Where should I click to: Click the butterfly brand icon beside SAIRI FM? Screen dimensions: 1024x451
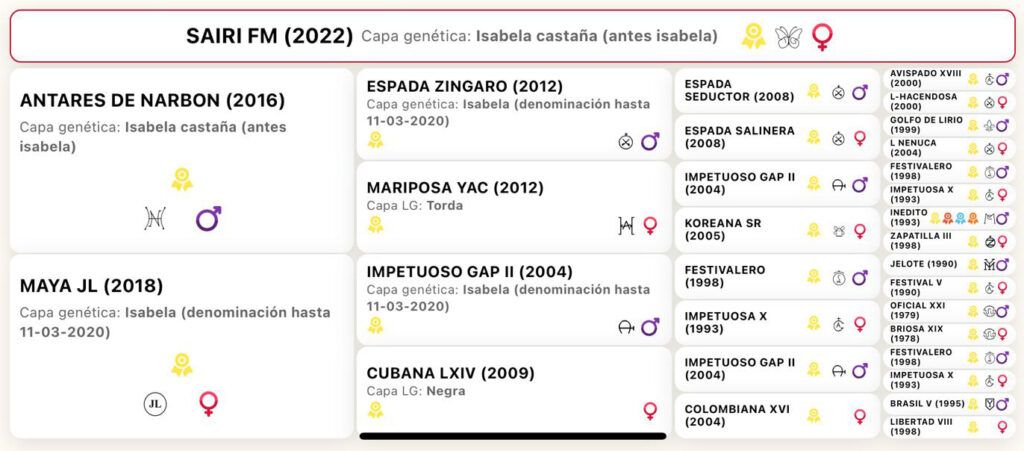[x=787, y=37]
